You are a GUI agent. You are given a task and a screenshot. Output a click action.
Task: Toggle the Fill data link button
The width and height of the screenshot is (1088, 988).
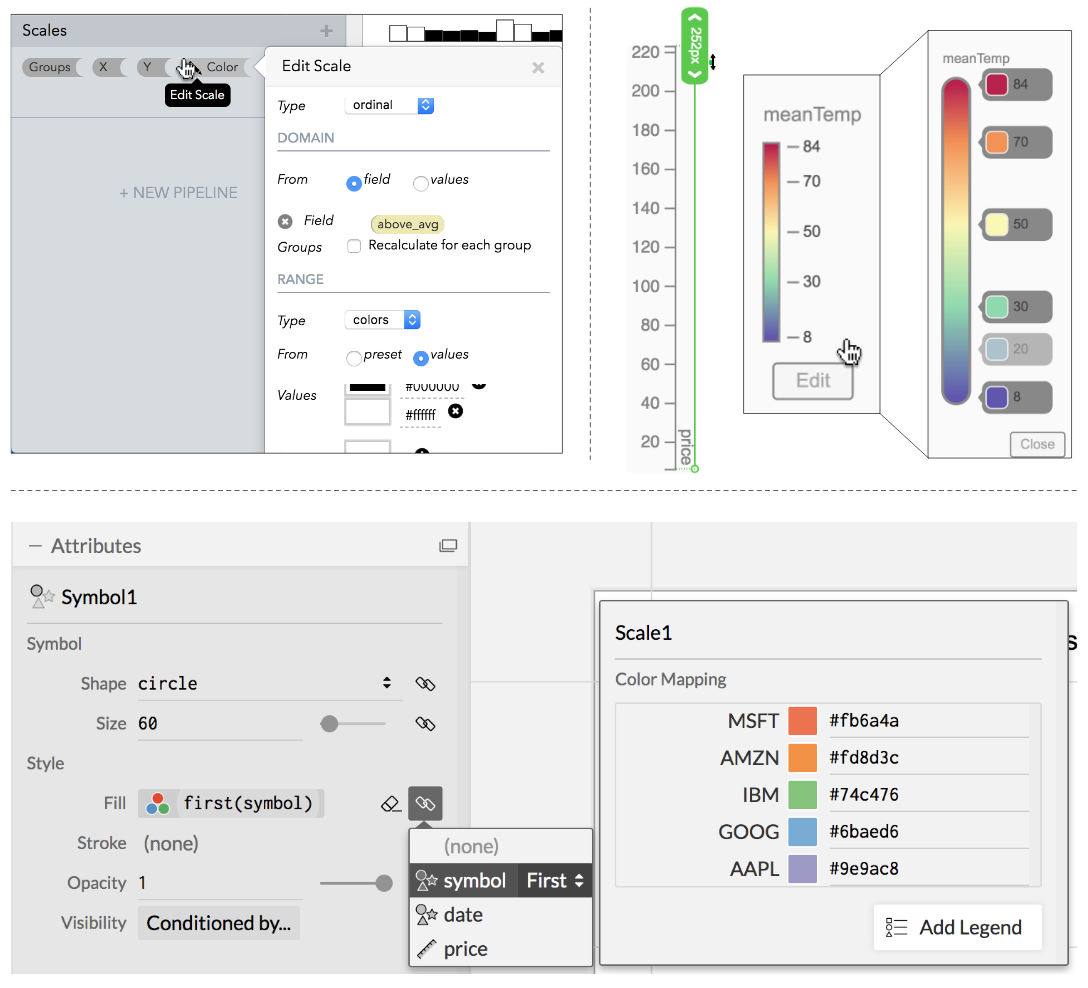tap(425, 803)
